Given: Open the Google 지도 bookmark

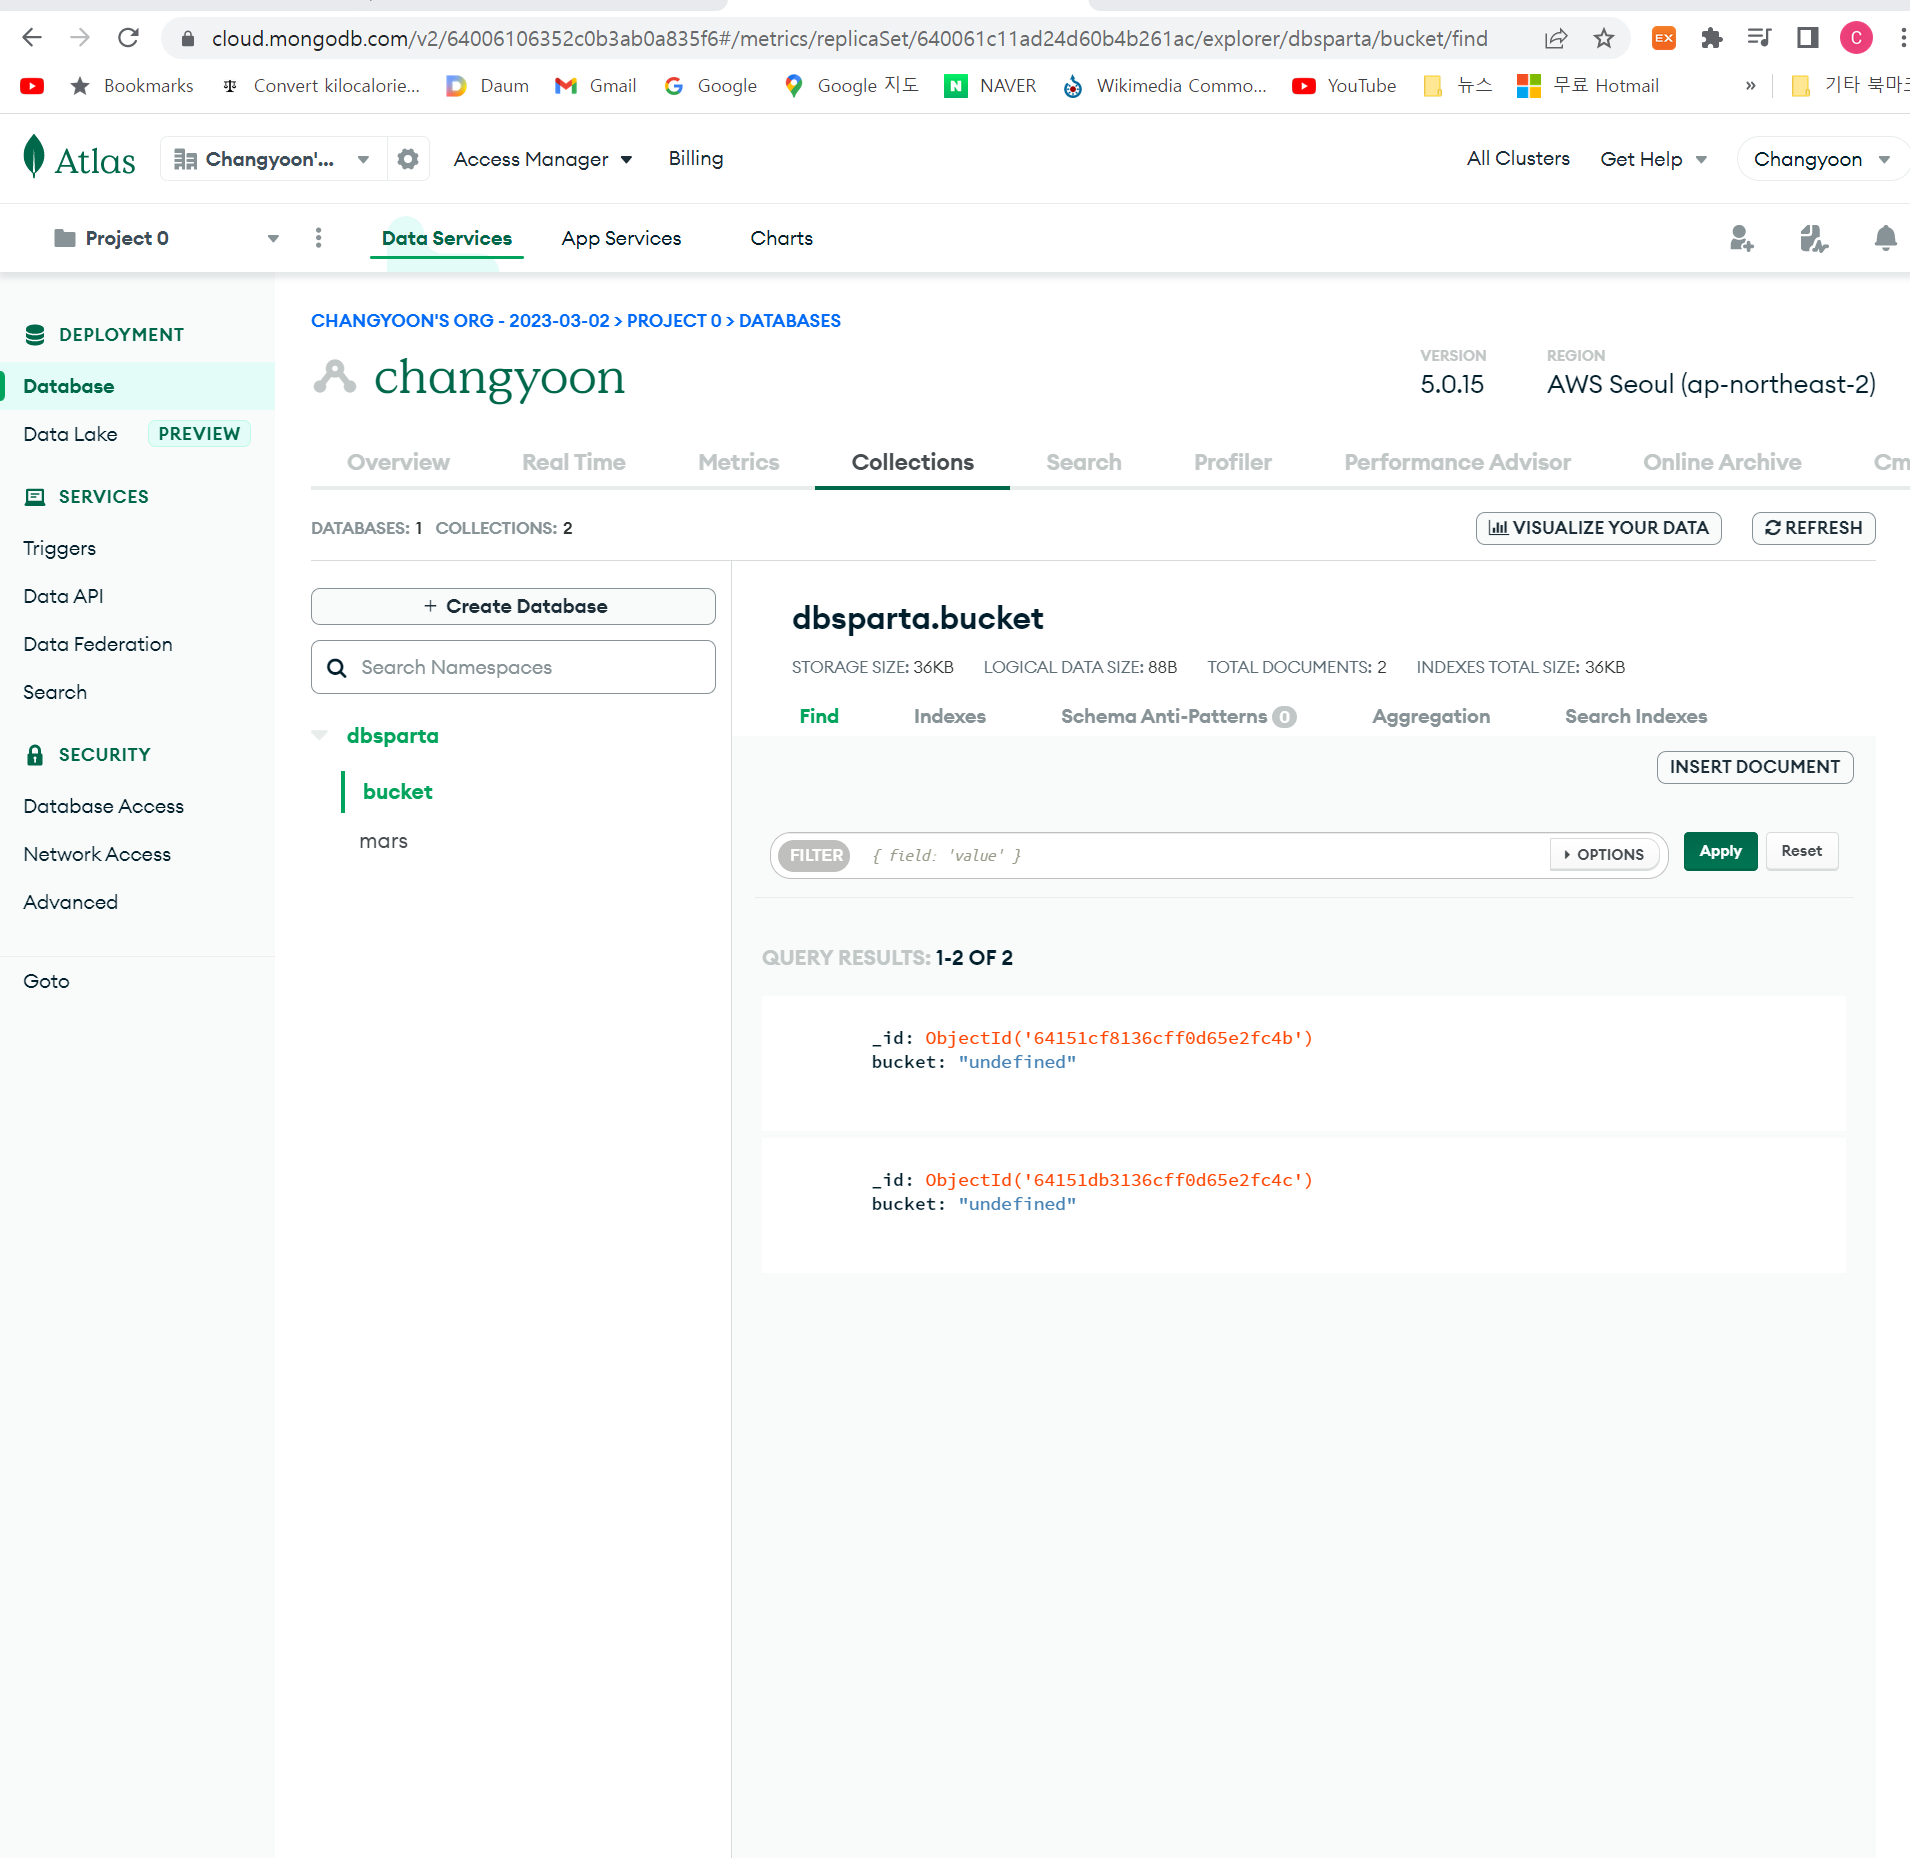Looking at the screenshot, I should [x=852, y=86].
